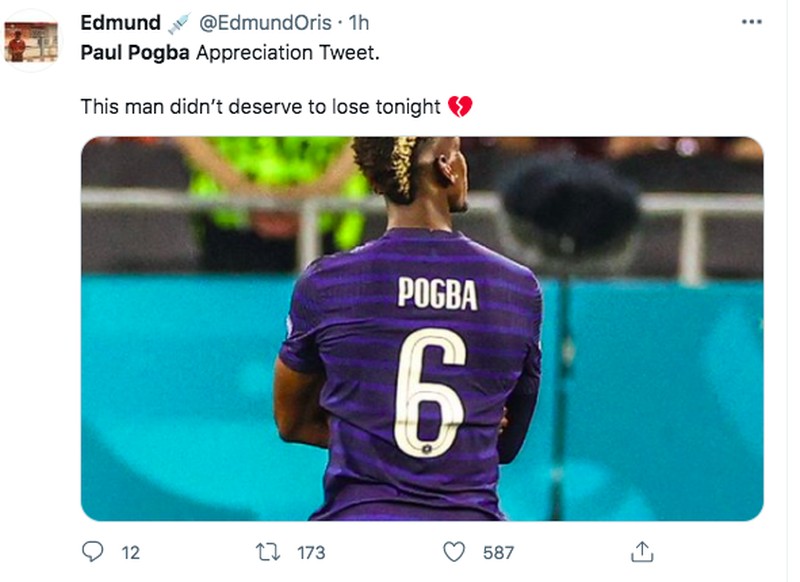
Task: Click the reply speech bubble icon
Action: (93, 551)
